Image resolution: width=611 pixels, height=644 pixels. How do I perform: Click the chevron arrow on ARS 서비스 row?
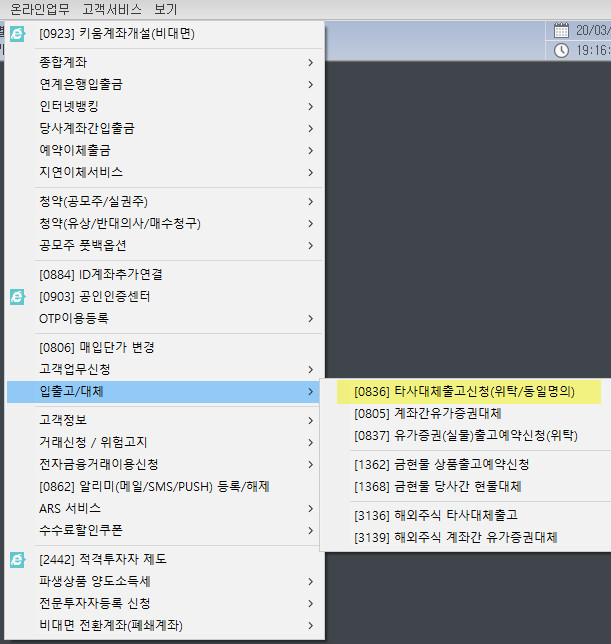pos(310,509)
